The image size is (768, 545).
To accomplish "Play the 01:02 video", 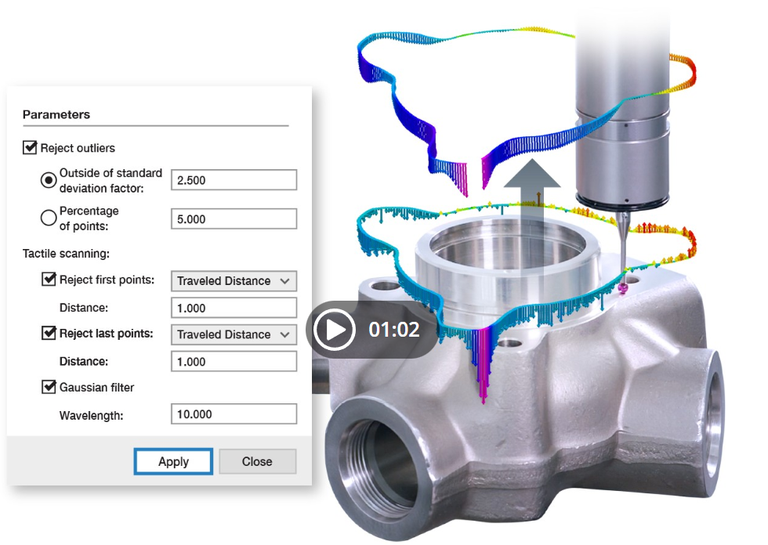I will pos(332,329).
